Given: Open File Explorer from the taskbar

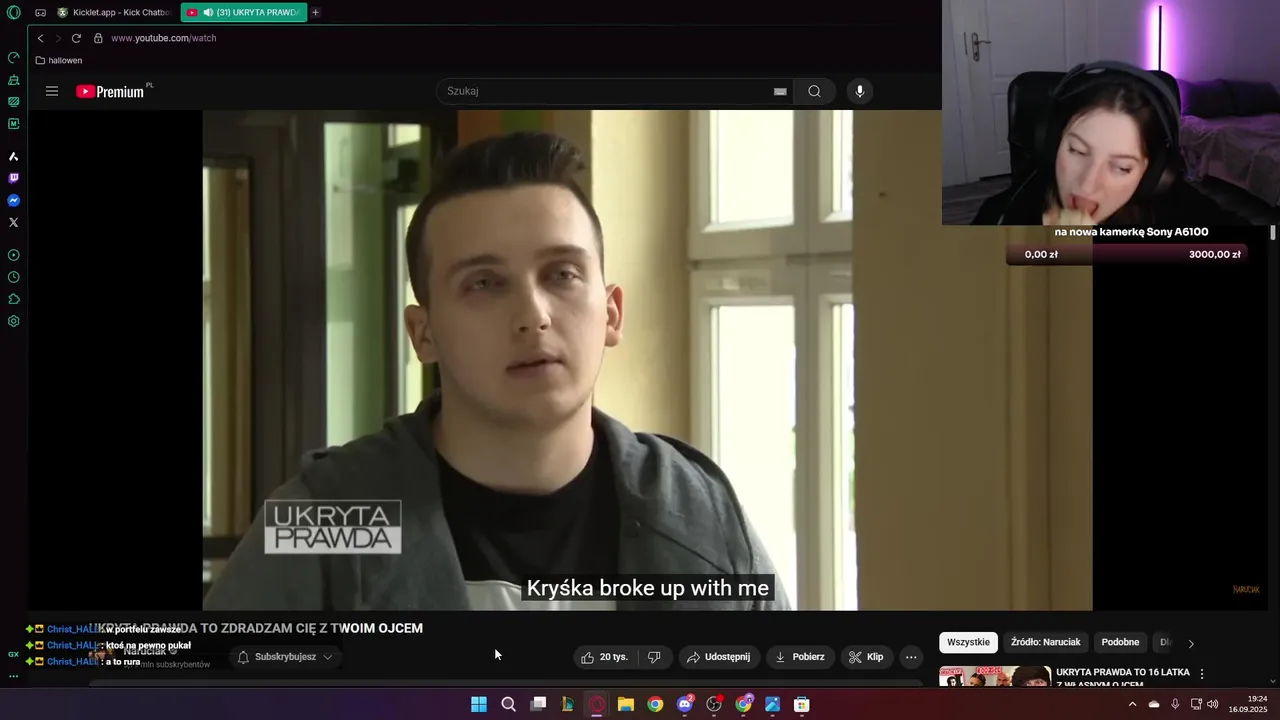Looking at the screenshot, I should pos(626,704).
